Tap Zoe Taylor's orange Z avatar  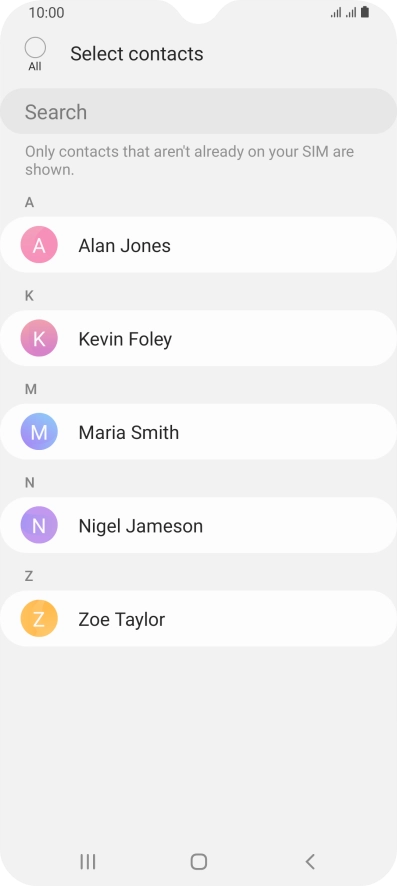39,619
